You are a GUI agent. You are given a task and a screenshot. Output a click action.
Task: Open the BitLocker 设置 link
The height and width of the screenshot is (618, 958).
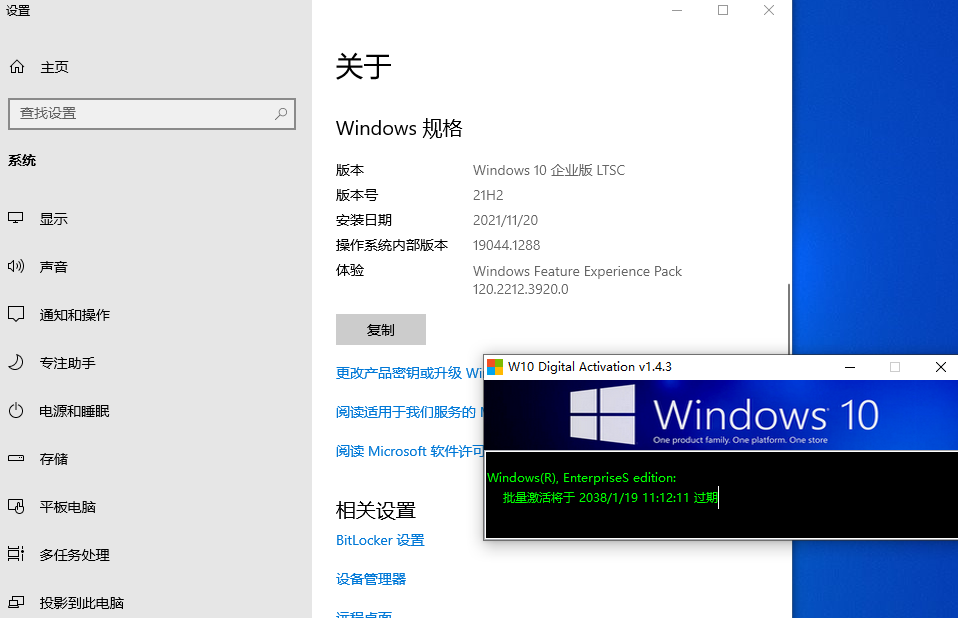pos(380,539)
